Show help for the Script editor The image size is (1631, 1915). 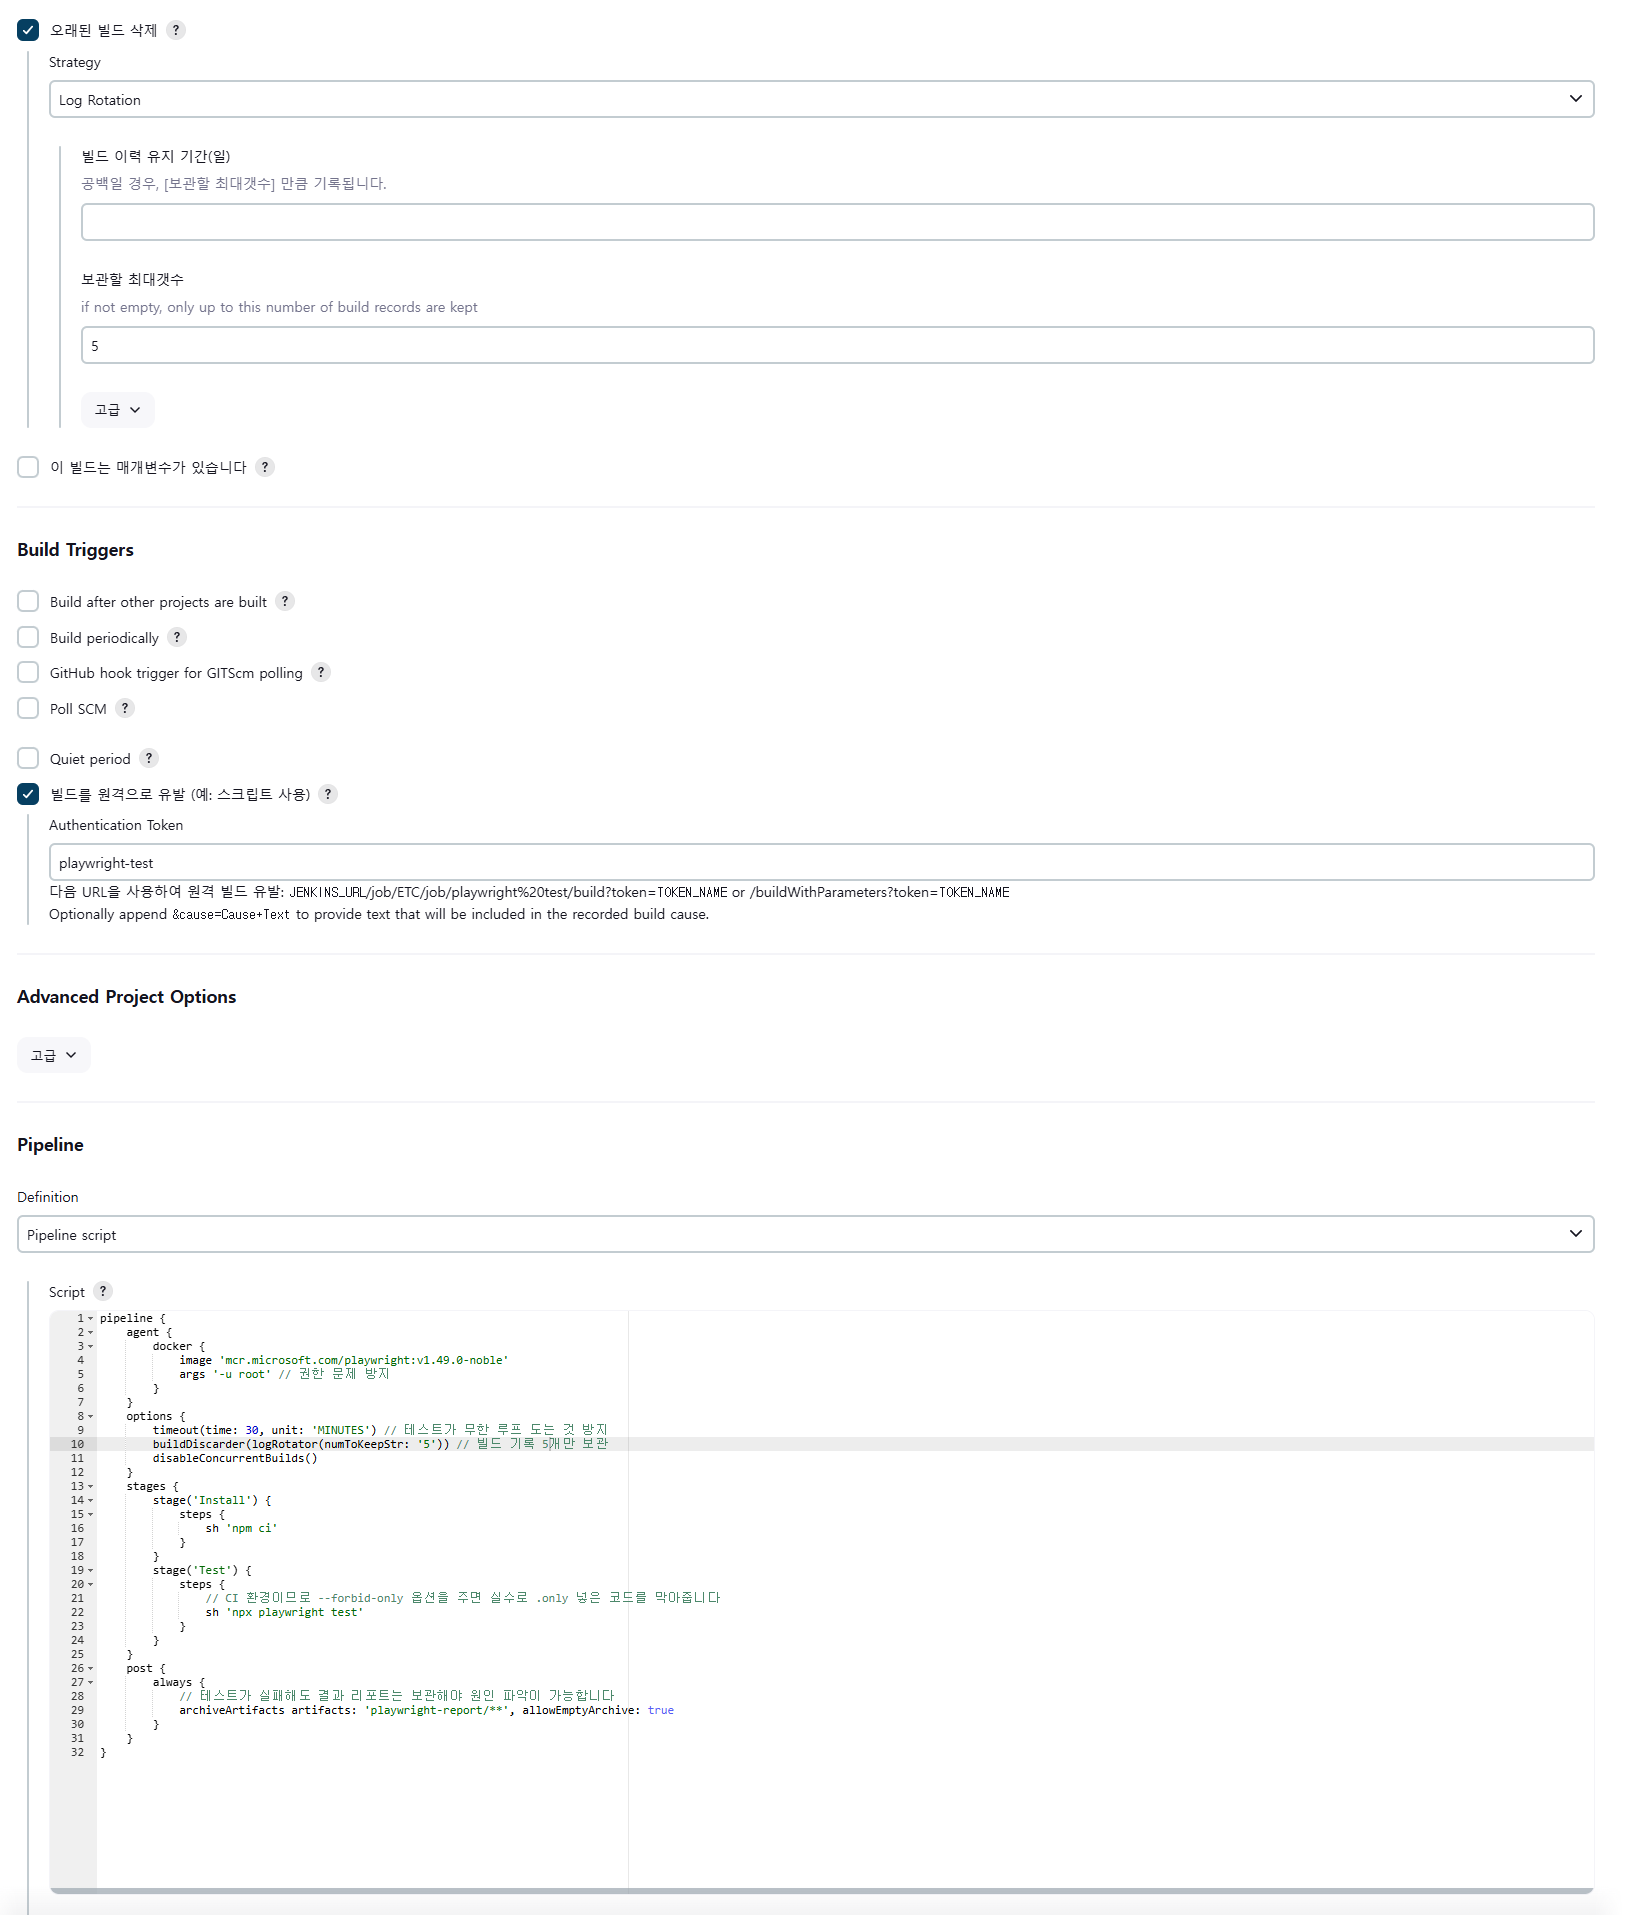point(103,1291)
